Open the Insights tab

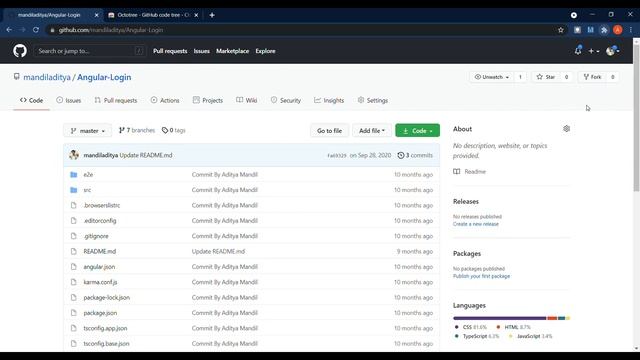point(329,100)
